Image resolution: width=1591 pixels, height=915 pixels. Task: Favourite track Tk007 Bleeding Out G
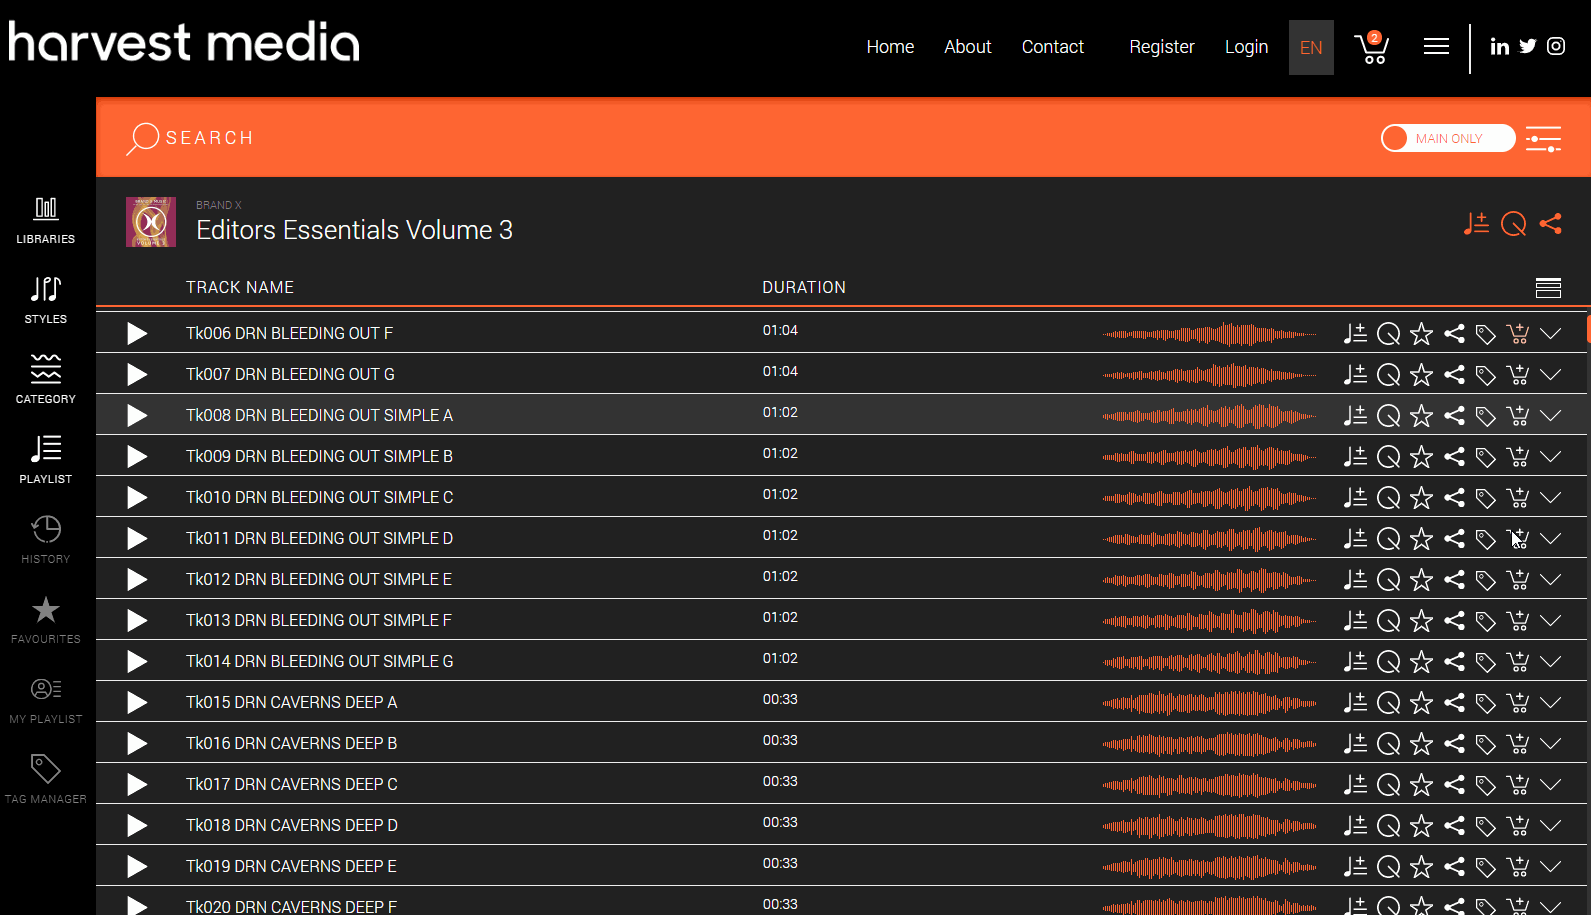pyautogui.click(x=1421, y=375)
